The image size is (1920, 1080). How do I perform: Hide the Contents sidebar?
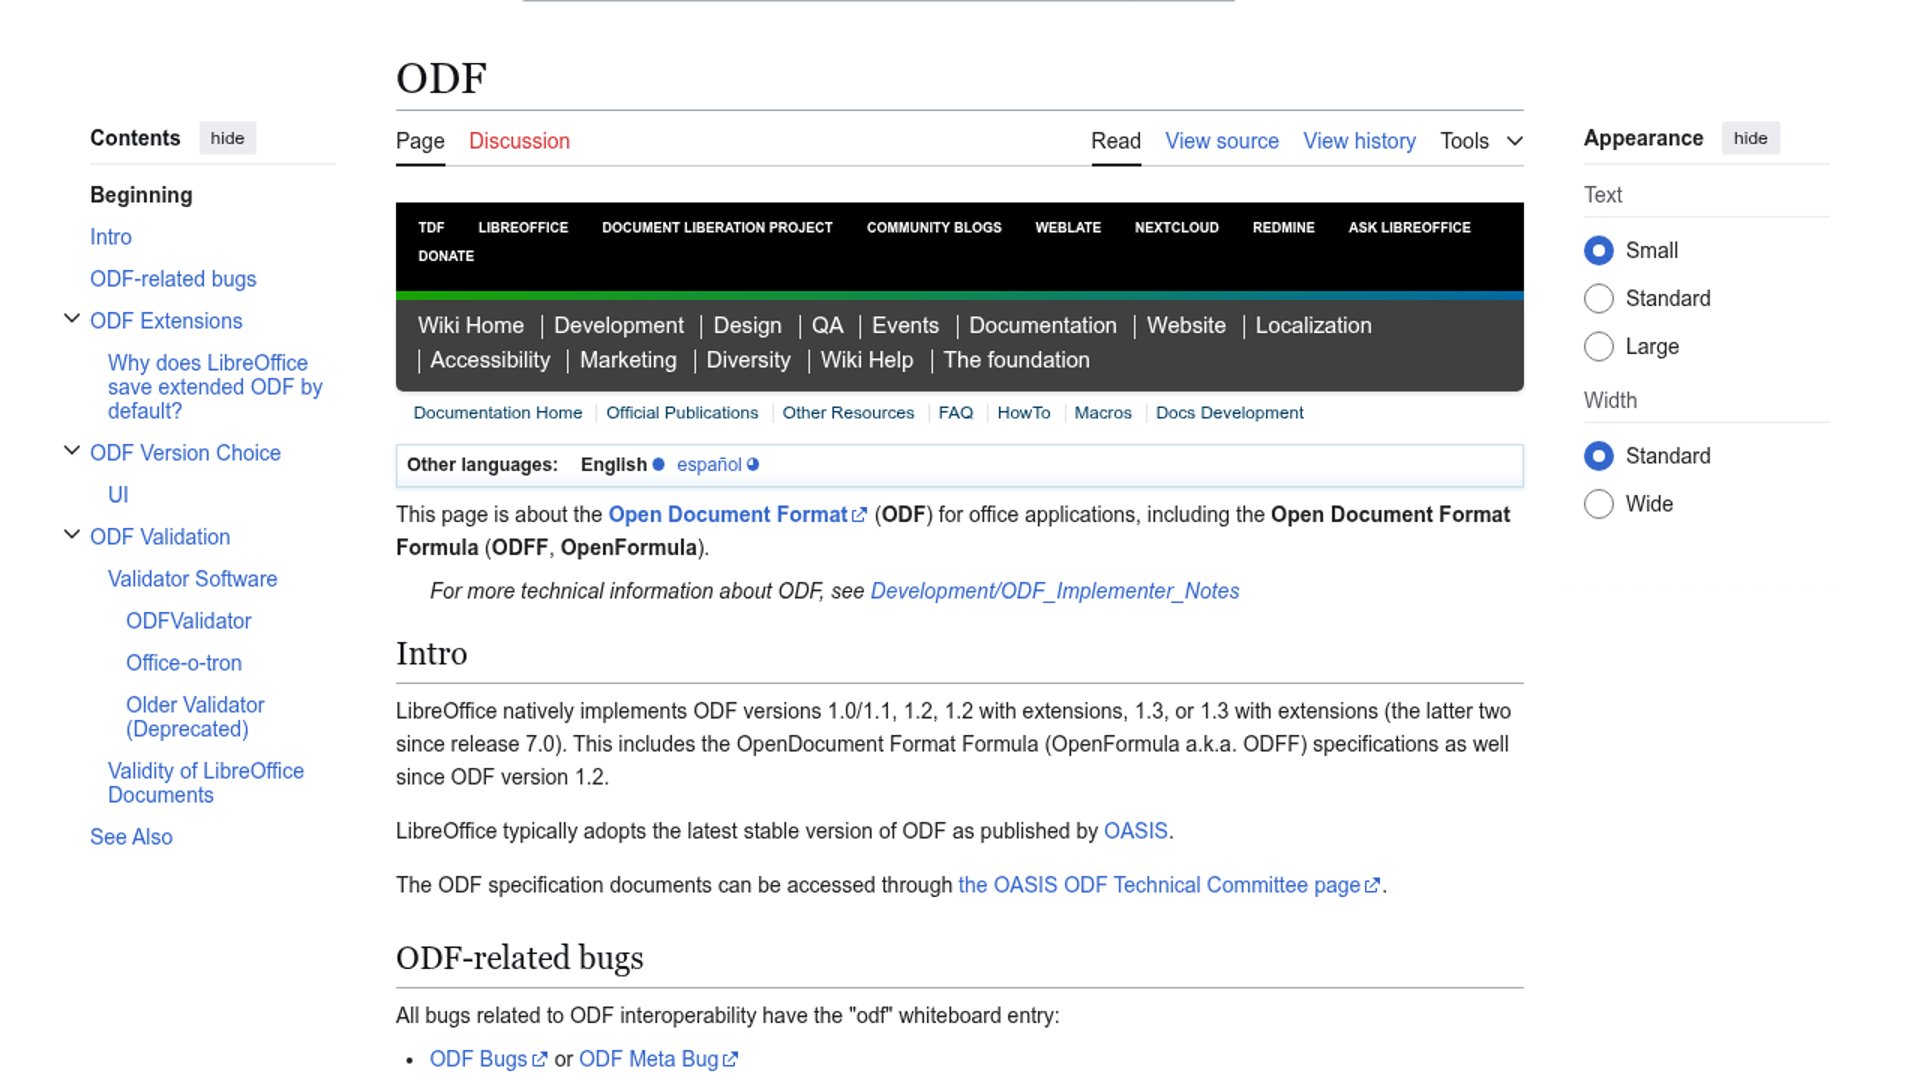click(227, 138)
